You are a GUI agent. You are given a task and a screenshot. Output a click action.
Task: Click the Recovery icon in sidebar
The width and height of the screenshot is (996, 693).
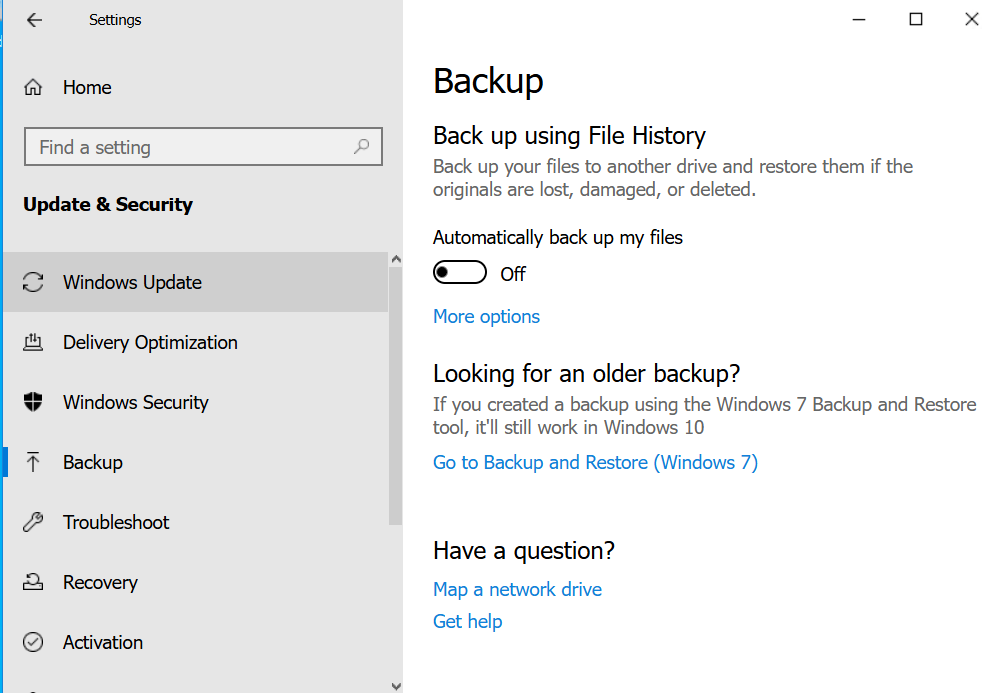pyautogui.click(x=33, y=582)
